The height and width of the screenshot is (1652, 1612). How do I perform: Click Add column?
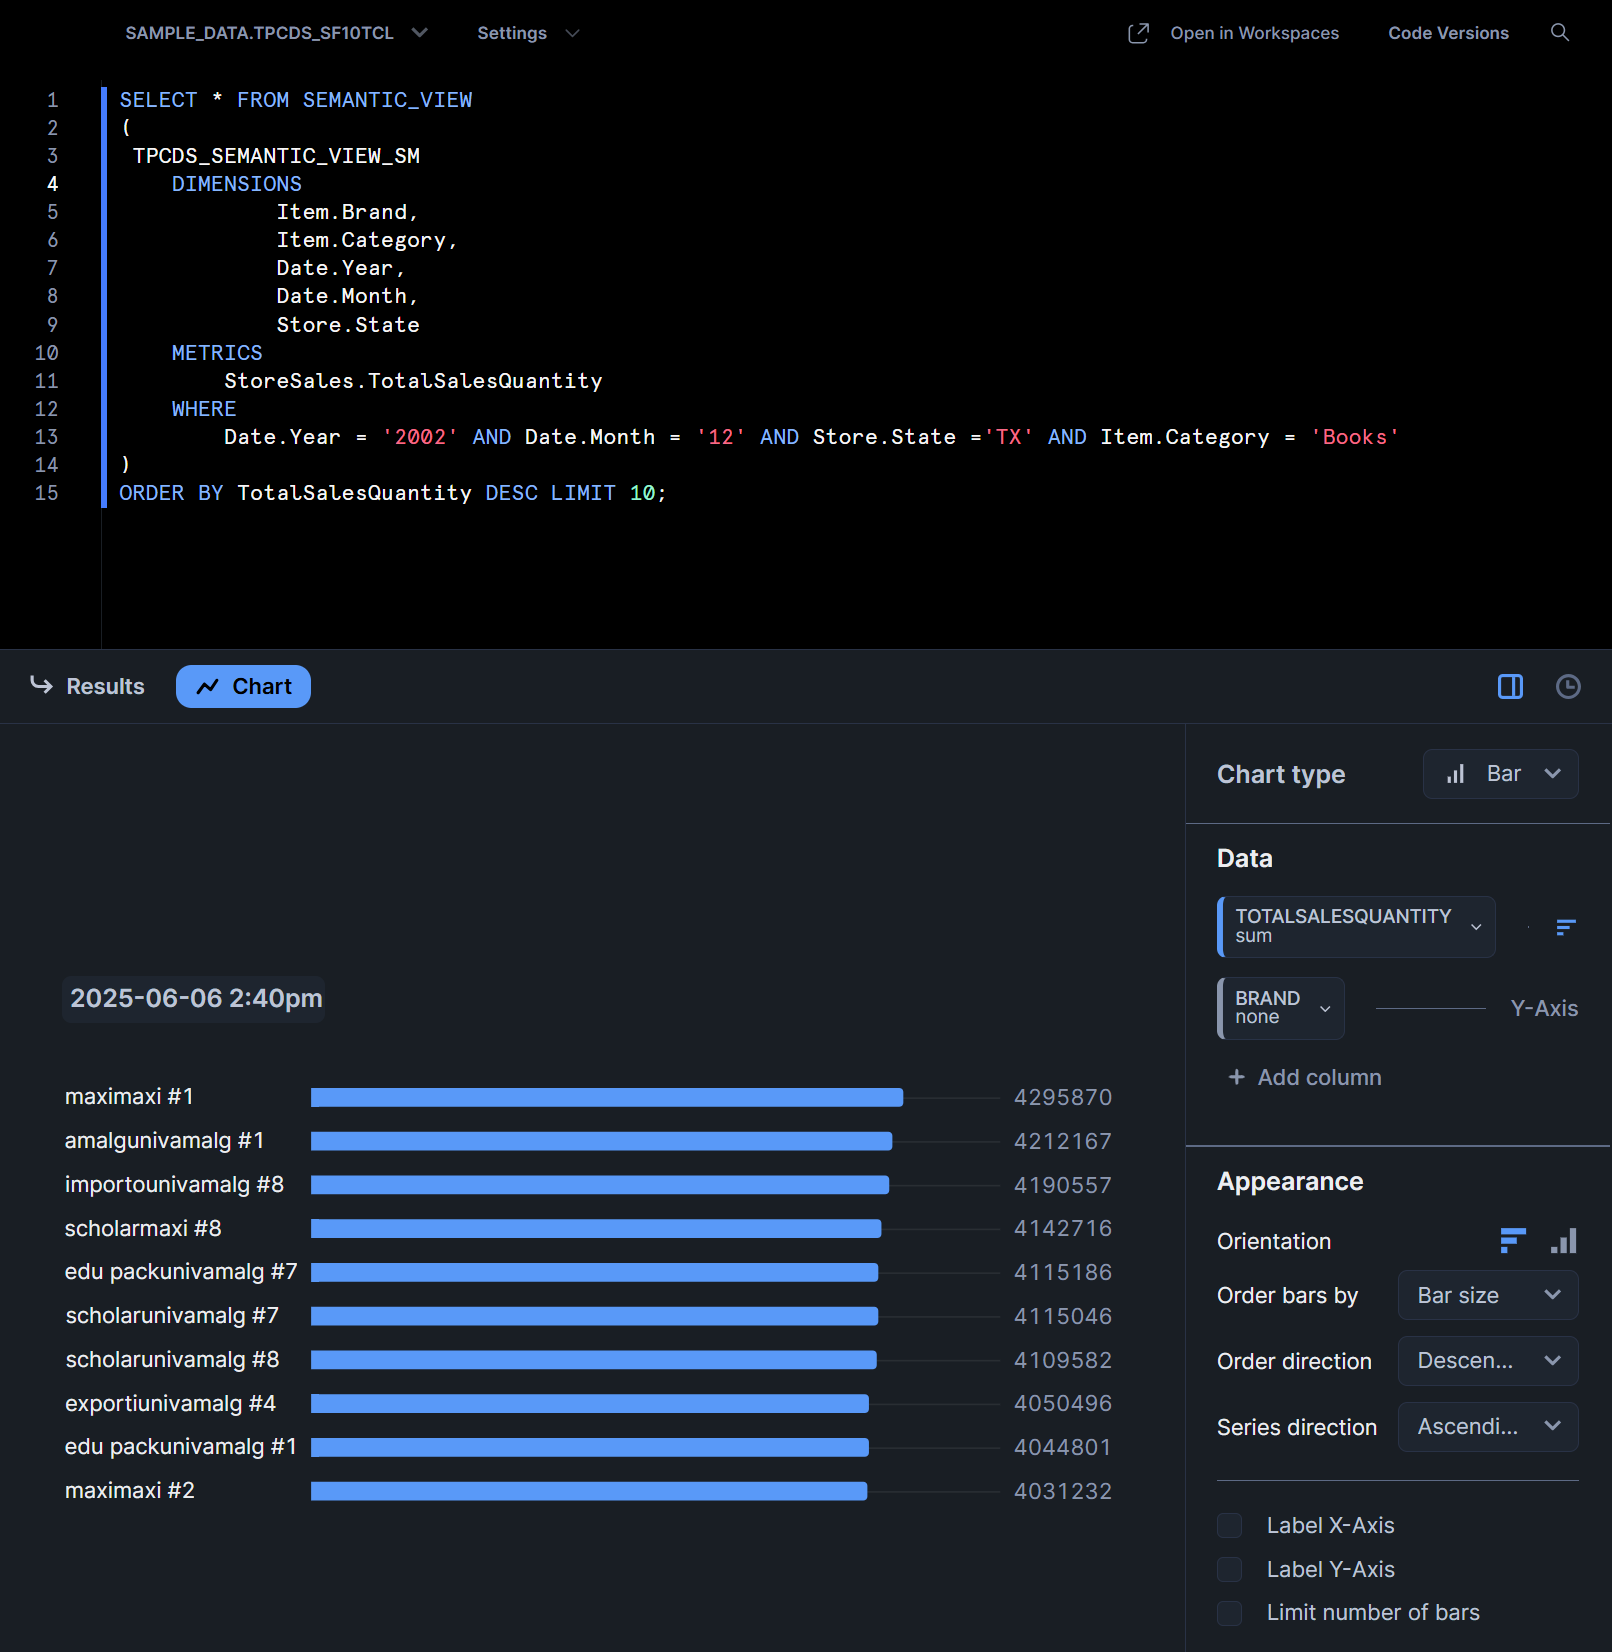pos(1305,1077)
